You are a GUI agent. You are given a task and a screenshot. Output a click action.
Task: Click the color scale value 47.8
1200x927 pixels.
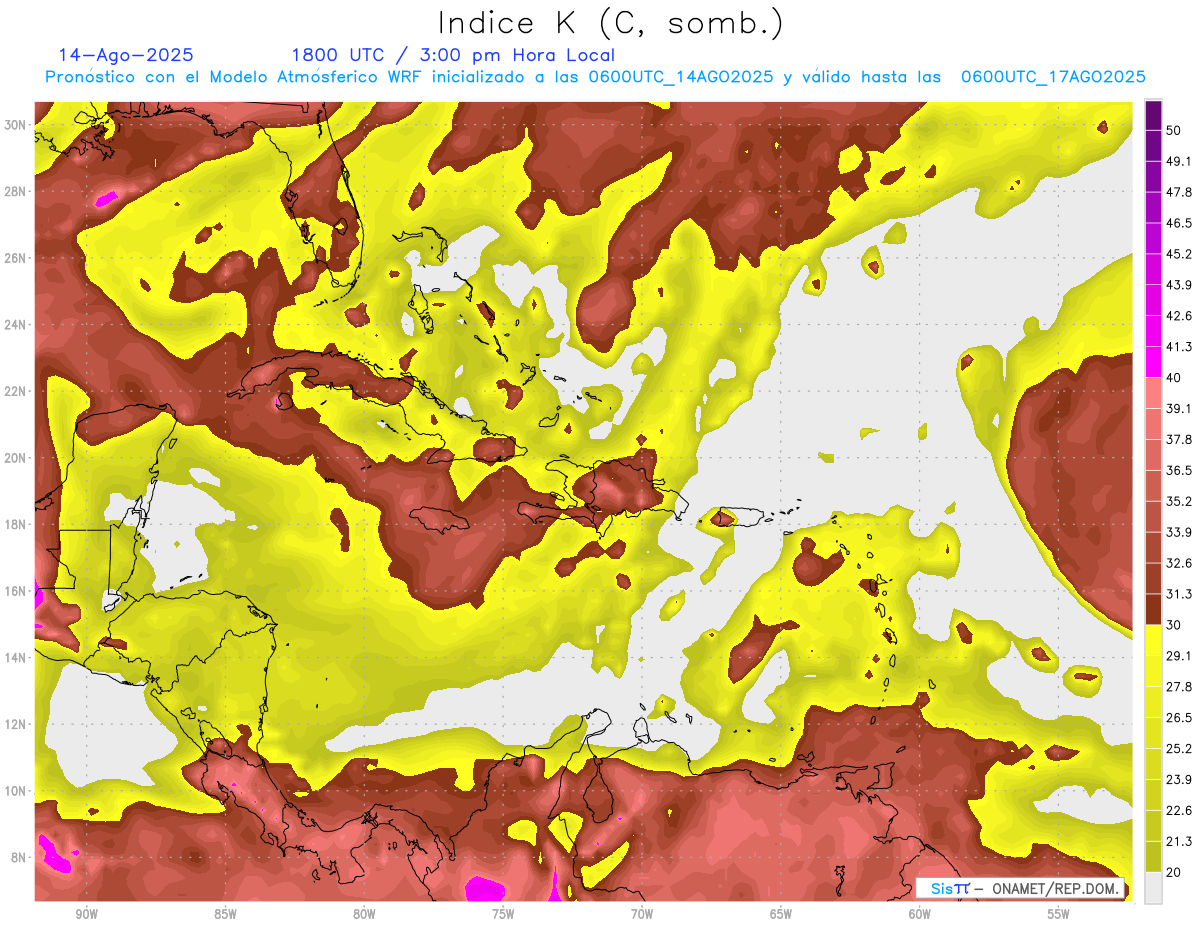pos(1179,192)
